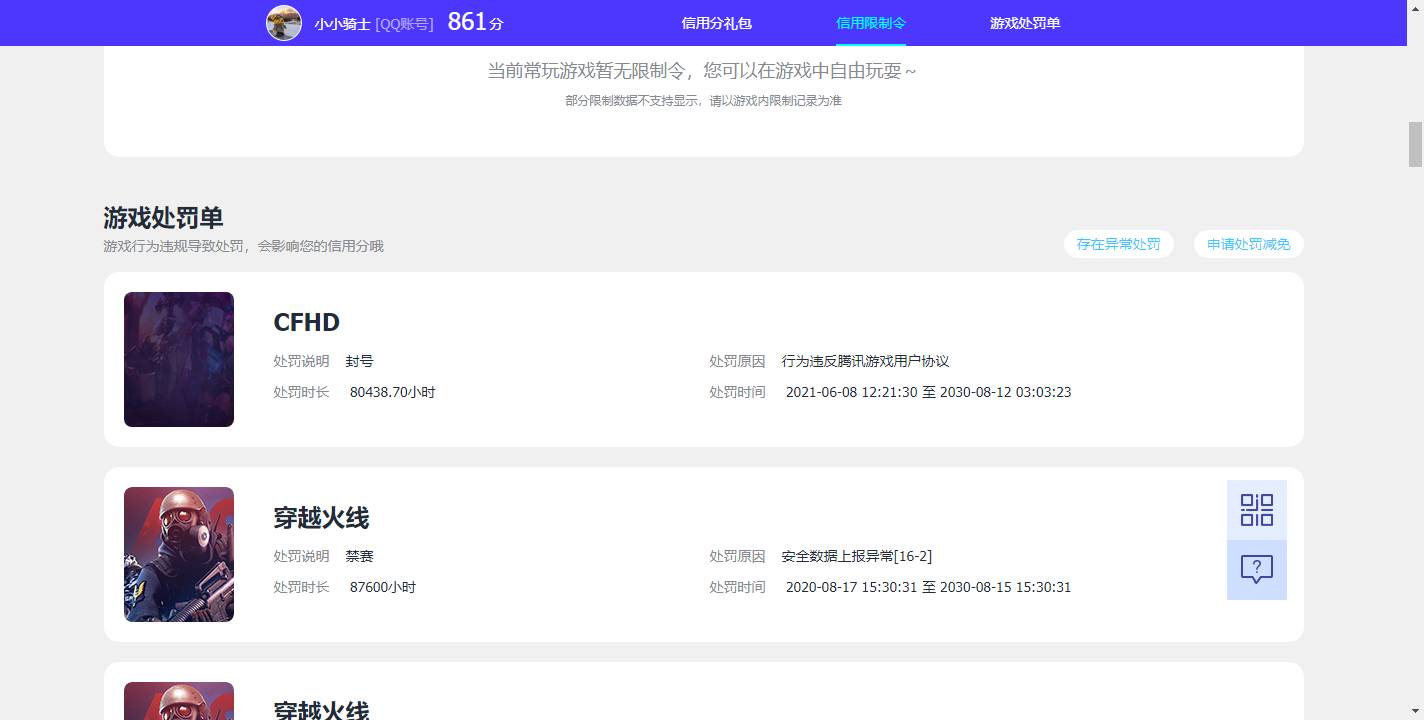The width and height of the screenshot is (1424, 720).
Task: Click the 封号 punishment description text
Action: pos(359,361)
